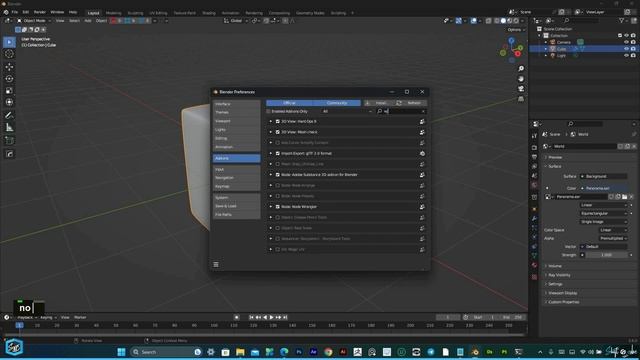Open the Interface section in Preferences
Image resolution: width=640 pixels, height=360 pixels.
(236, 104)
